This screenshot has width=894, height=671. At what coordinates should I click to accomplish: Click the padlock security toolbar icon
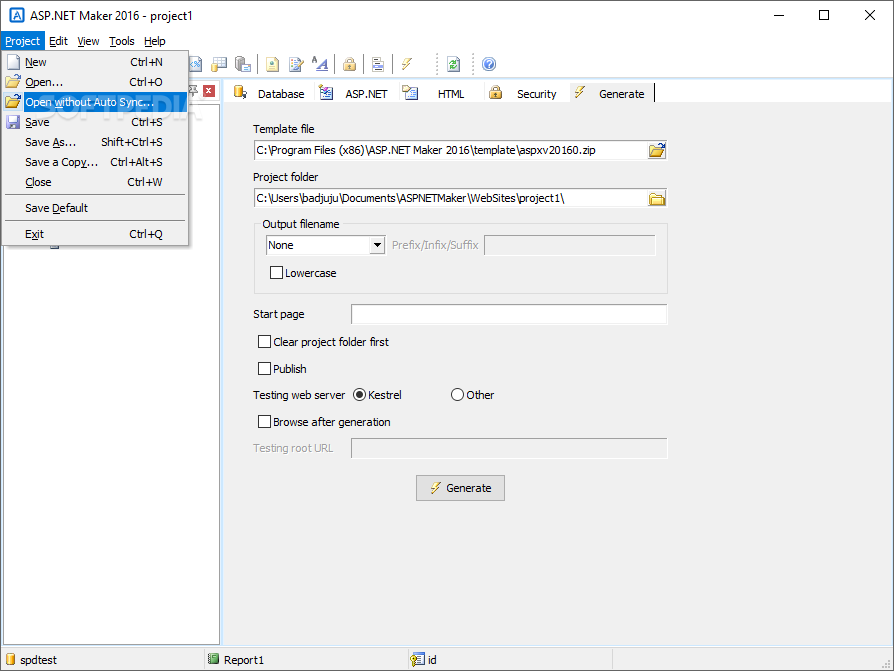pyautogui.click(x=350, y=64)
